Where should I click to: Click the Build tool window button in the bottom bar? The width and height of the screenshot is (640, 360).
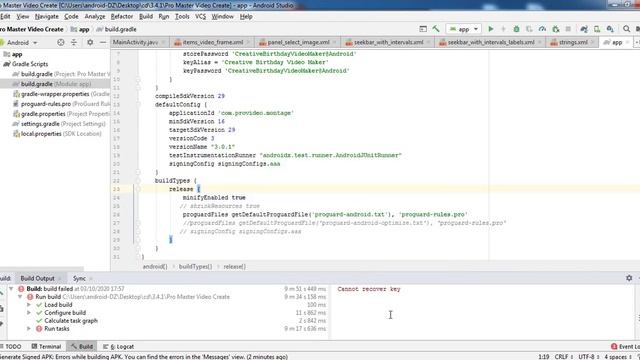pyautogui.click(x=82, y=347)
